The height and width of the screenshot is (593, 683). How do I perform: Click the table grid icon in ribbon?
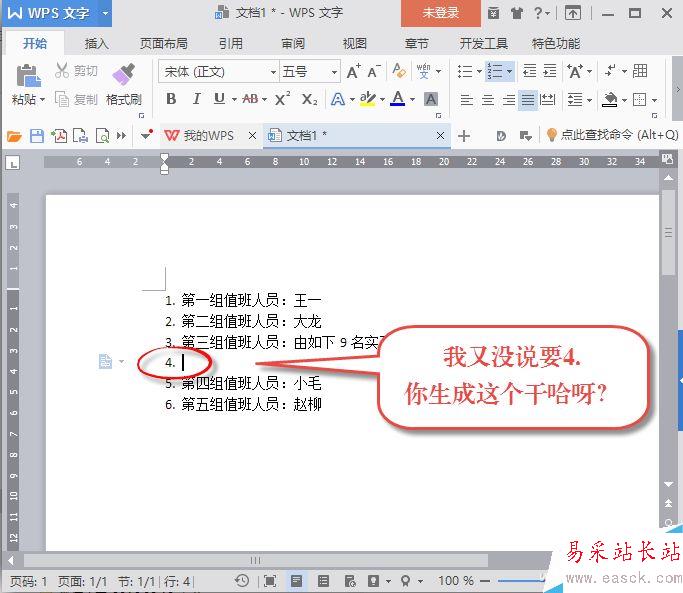(x=639, y=71)
